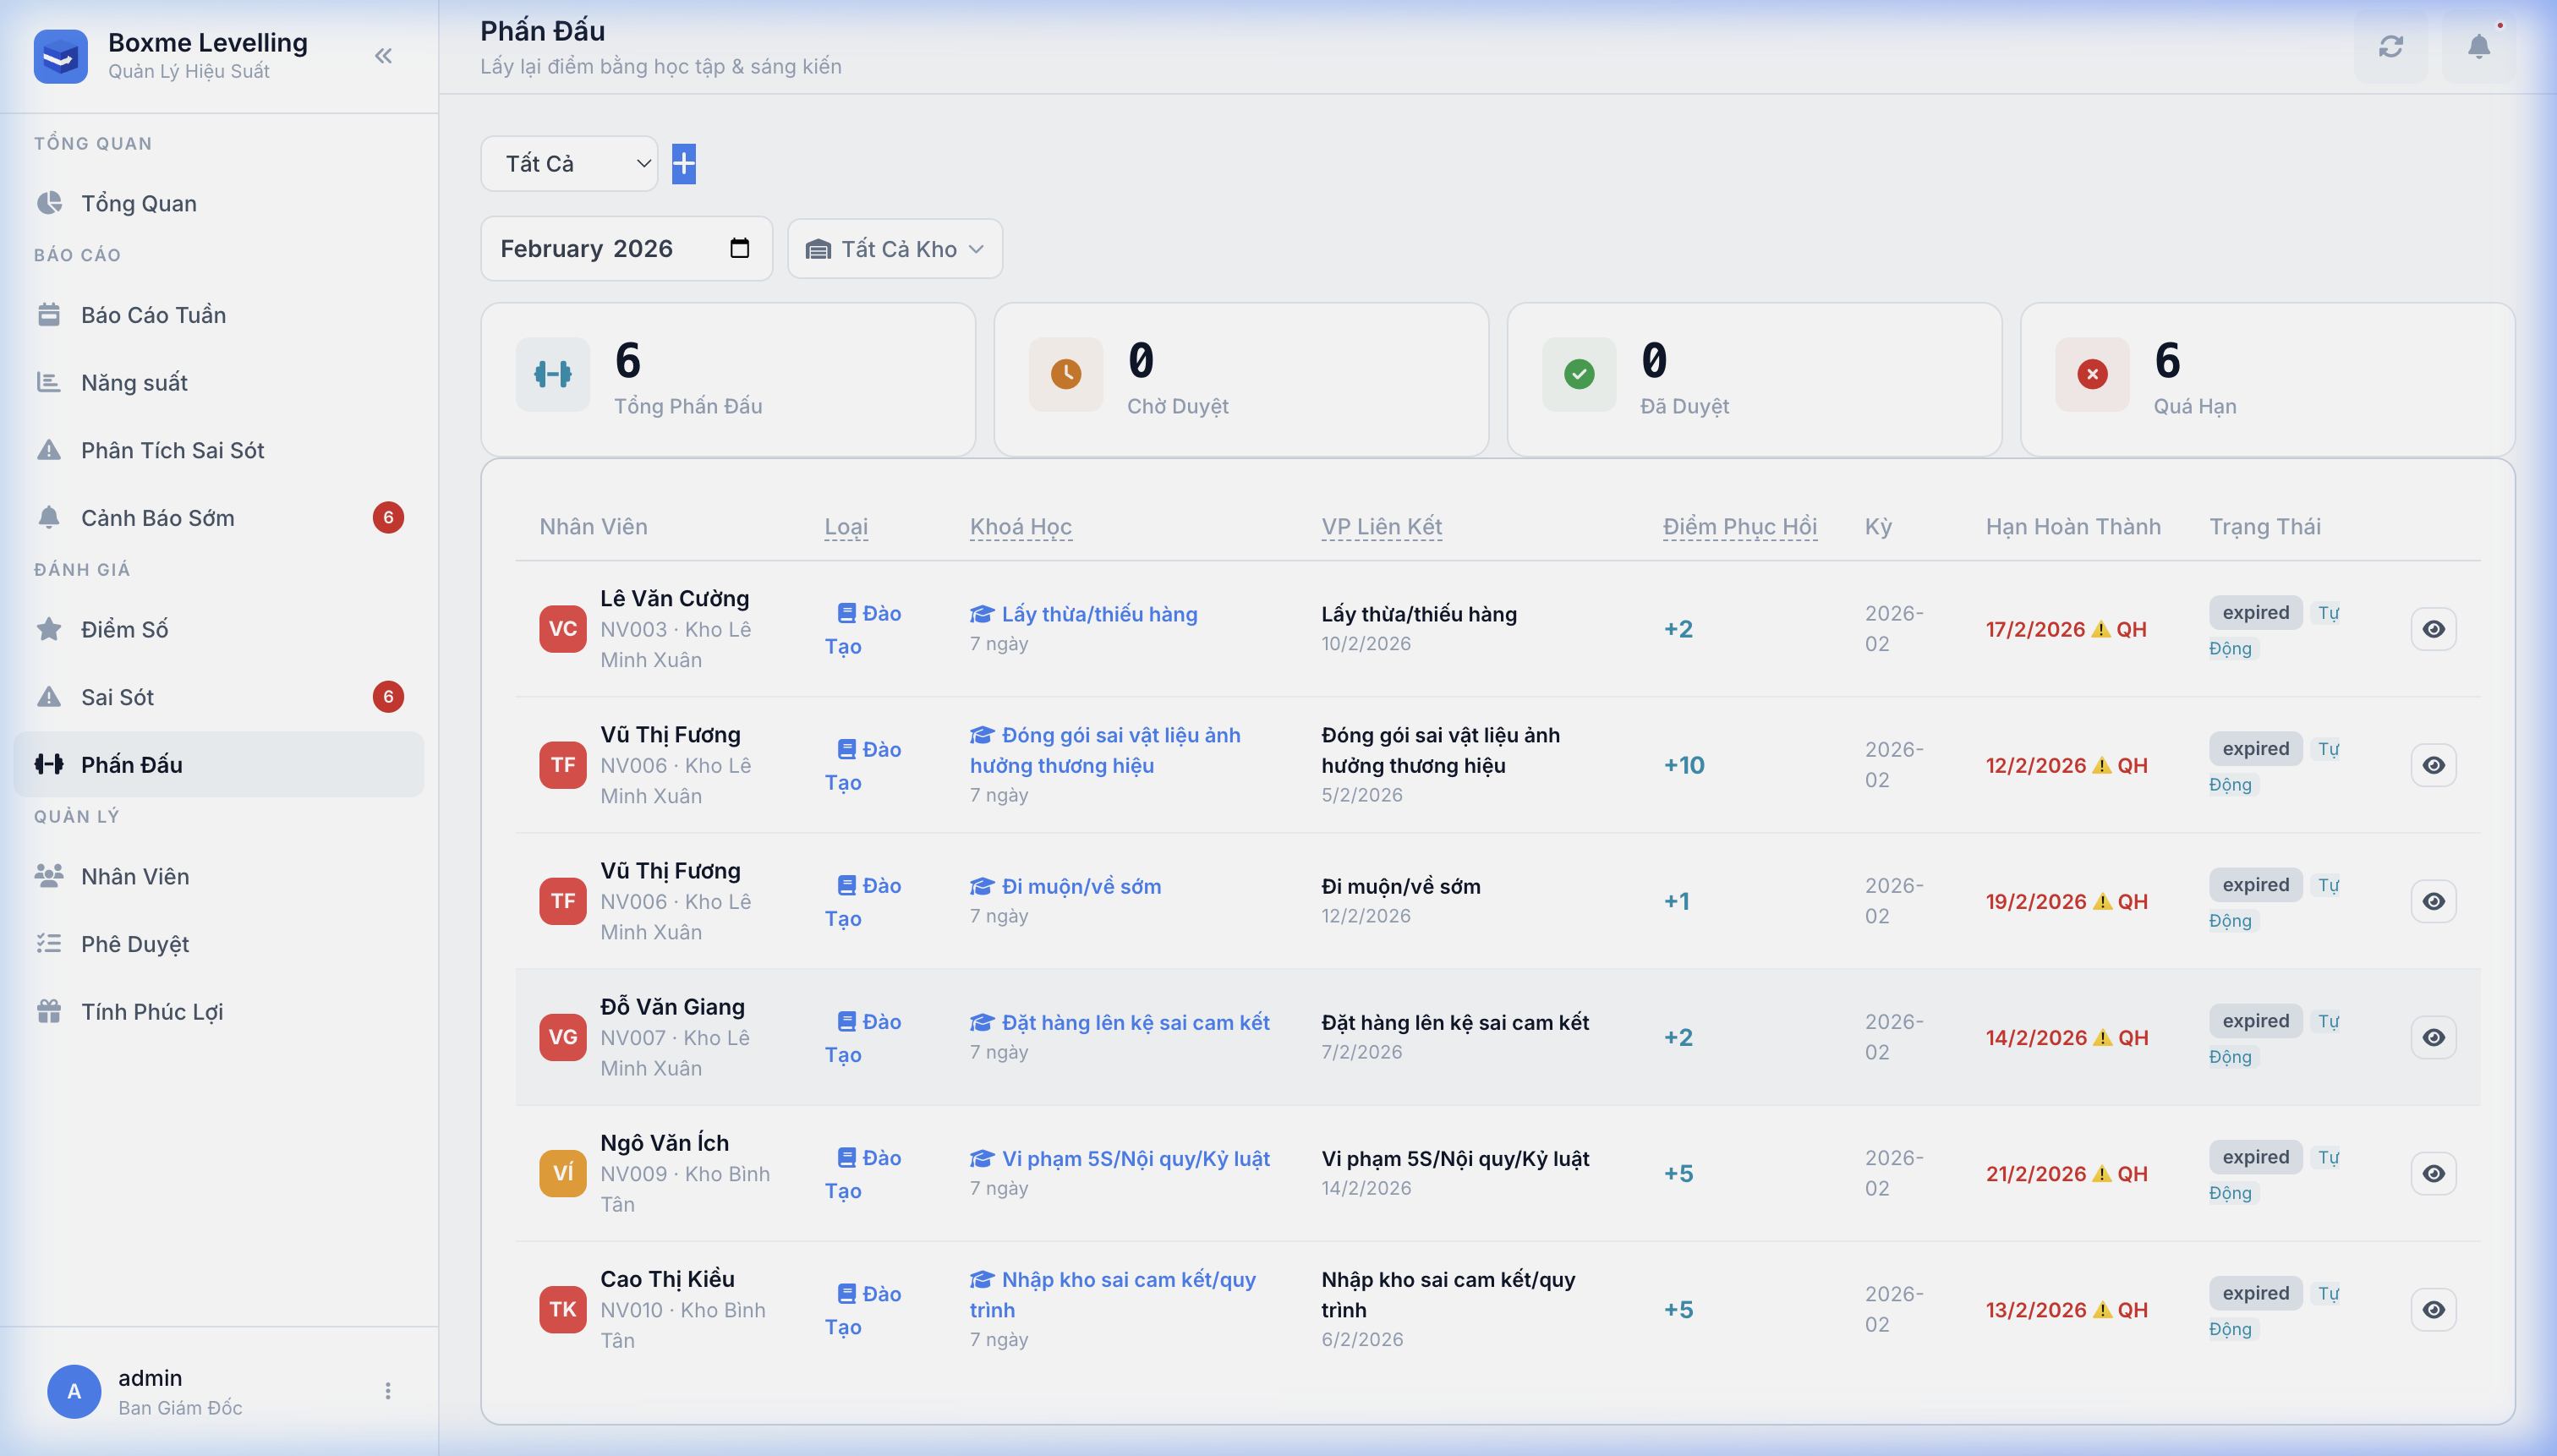The image size is (2557, 1456).
Task: View details eye icon for Cao Thị Kiều
Action: (x=2433, y=1309)
